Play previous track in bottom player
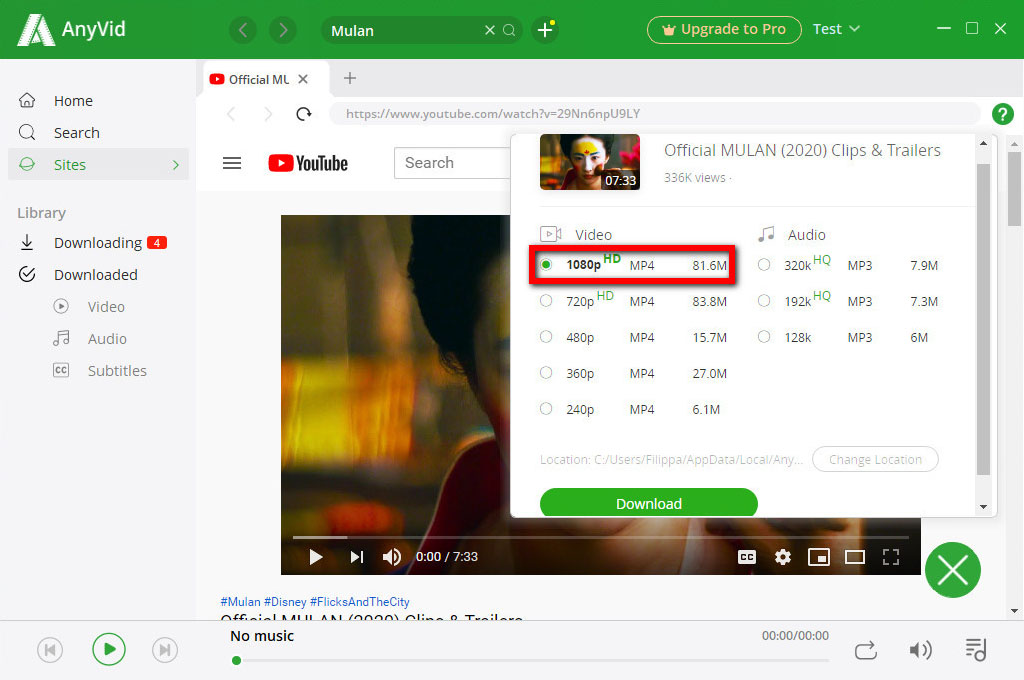The image size is (1024, 680). coord(50,650)
